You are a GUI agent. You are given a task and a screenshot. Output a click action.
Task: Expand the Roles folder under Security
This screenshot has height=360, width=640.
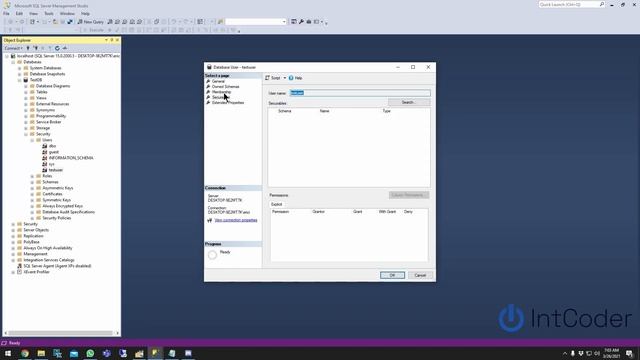[x=32, y=176]
